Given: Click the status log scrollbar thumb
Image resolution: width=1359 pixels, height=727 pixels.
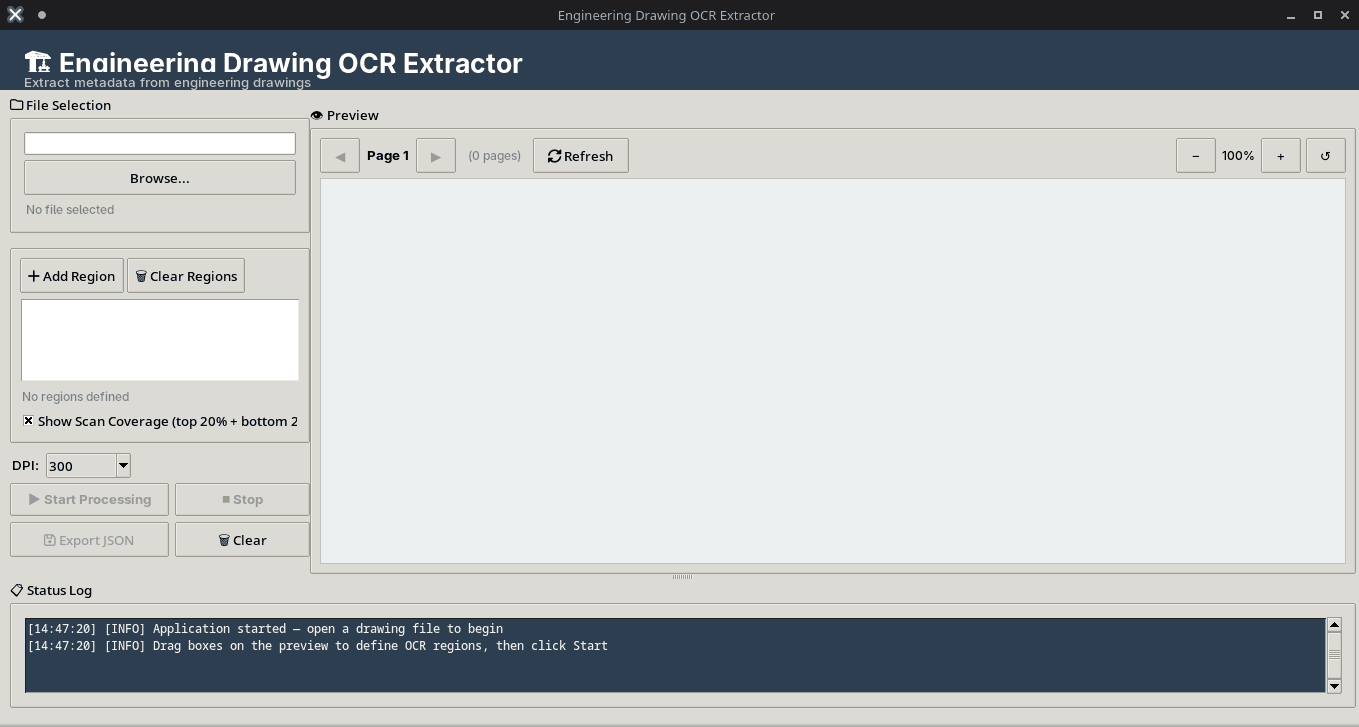Looking at the screenshot, I should 1334,655.
